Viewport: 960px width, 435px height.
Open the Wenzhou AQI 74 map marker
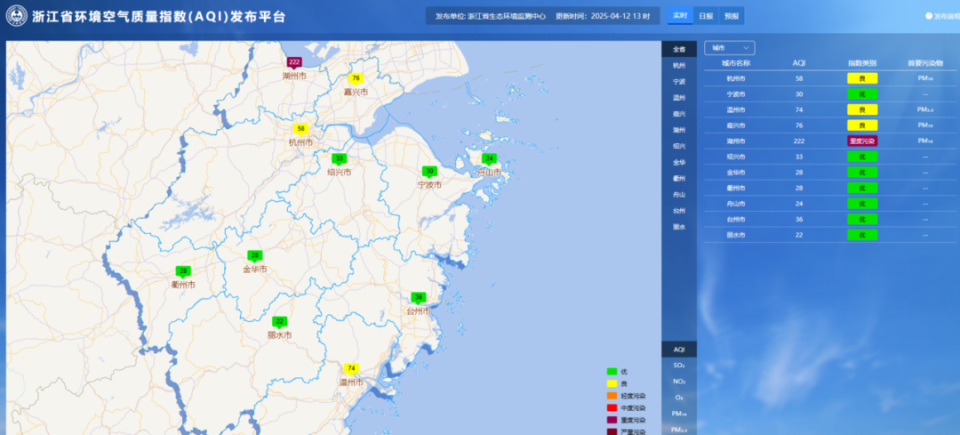click(x=351, y=368)
